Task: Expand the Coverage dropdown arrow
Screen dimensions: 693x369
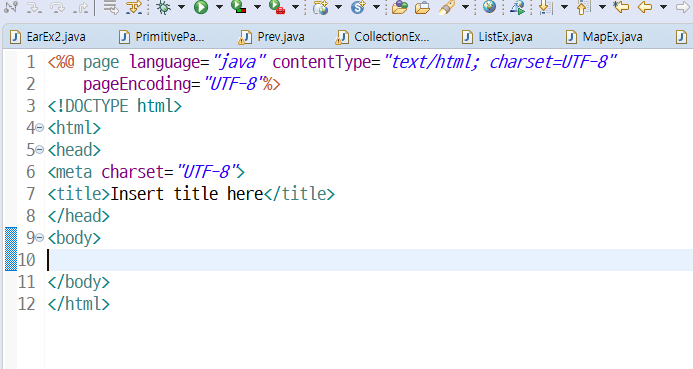Action: [257, 7]
